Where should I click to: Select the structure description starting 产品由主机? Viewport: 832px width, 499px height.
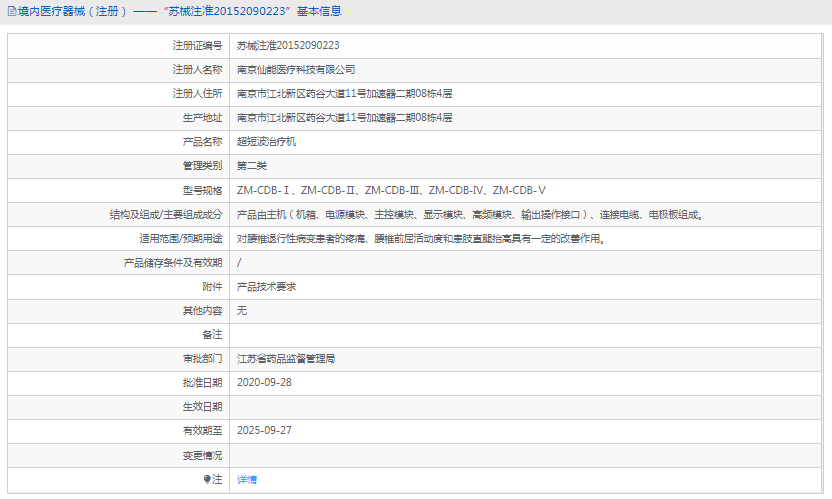tap(470, 214)
